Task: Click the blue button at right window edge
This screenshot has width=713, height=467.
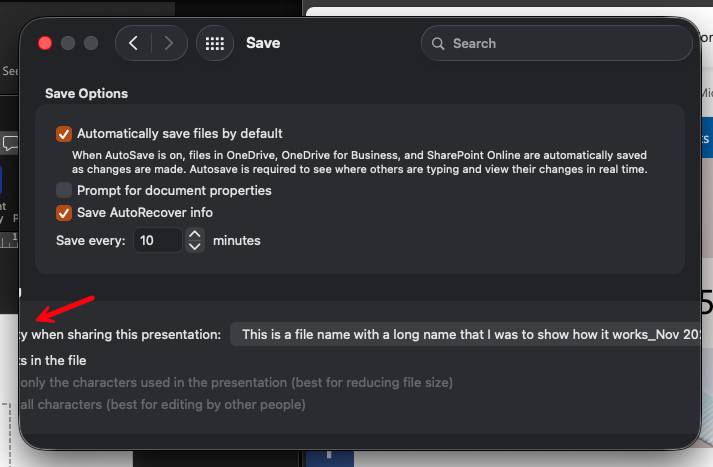Action: [707, 137]
